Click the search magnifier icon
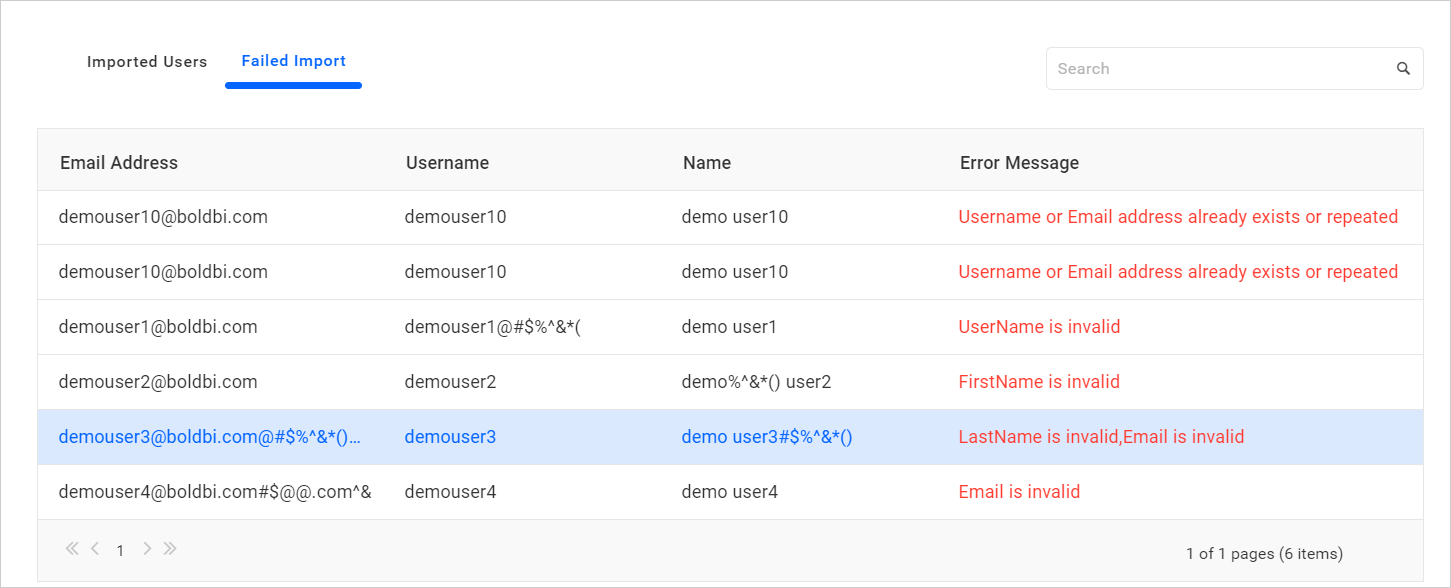The height and width of the screenshot is (588, 1451). point(1403,69)
